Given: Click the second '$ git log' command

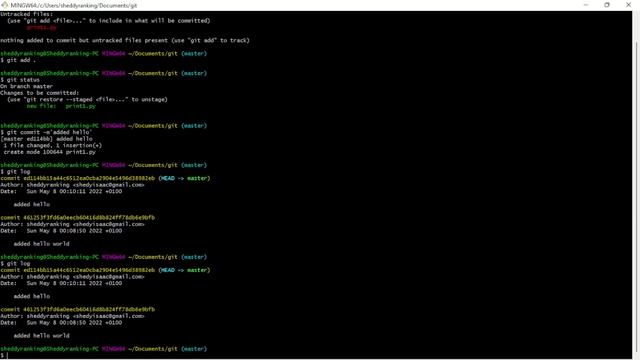Looking at the screenshot, I should (15, 263).
